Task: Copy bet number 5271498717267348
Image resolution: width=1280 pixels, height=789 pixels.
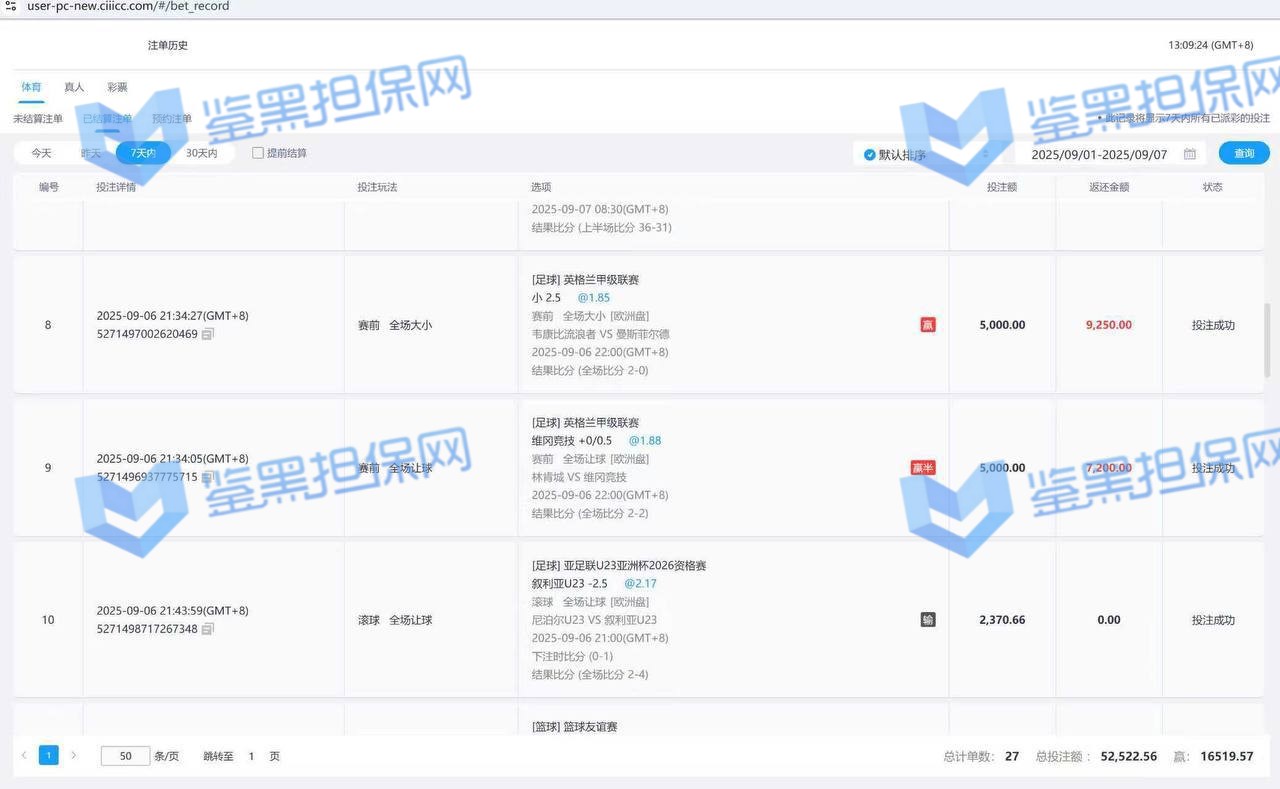Action: click(207, 629)
